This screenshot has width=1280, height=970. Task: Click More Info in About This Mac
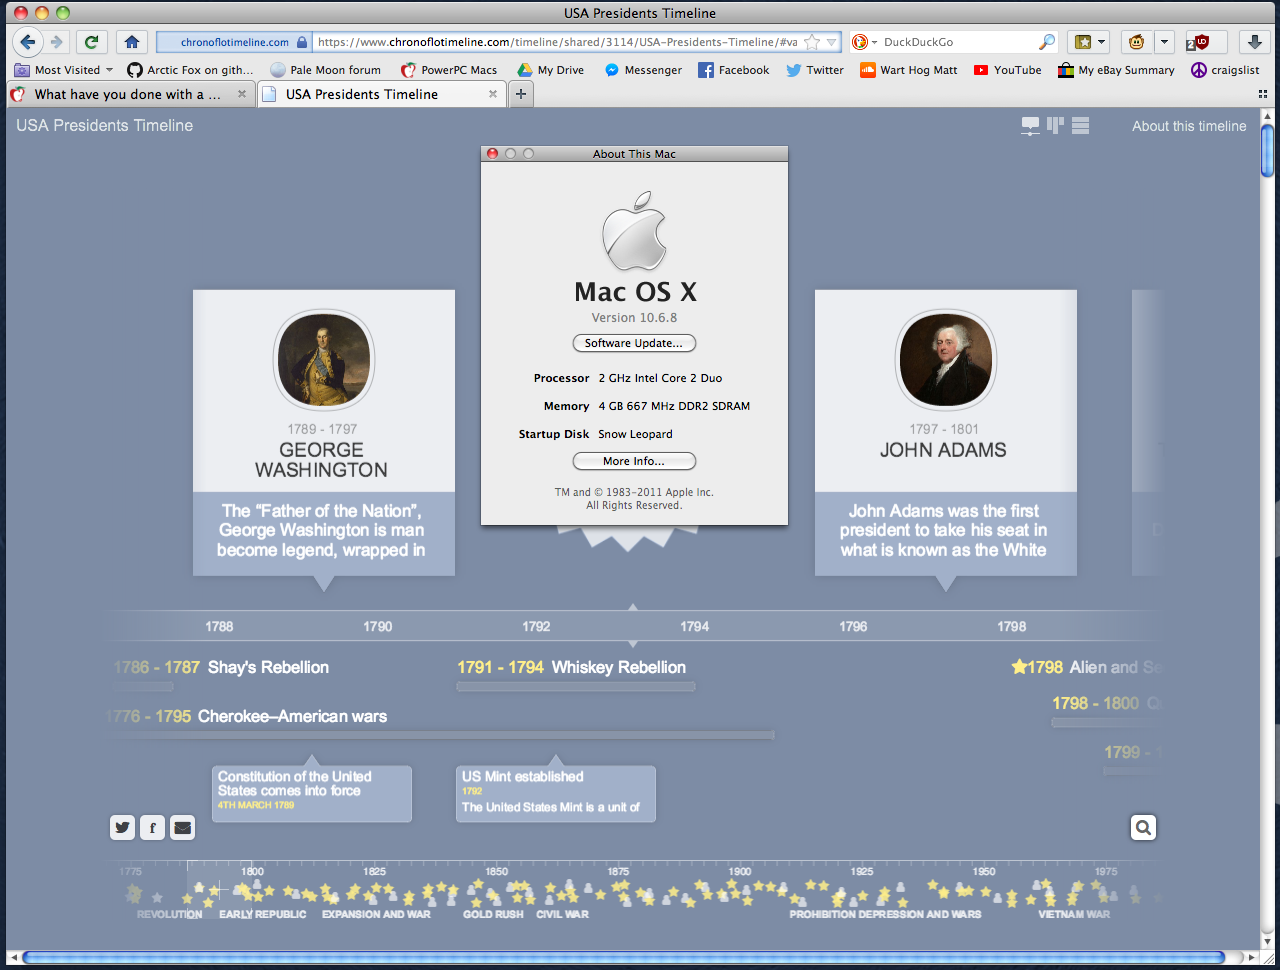[634, 461]
